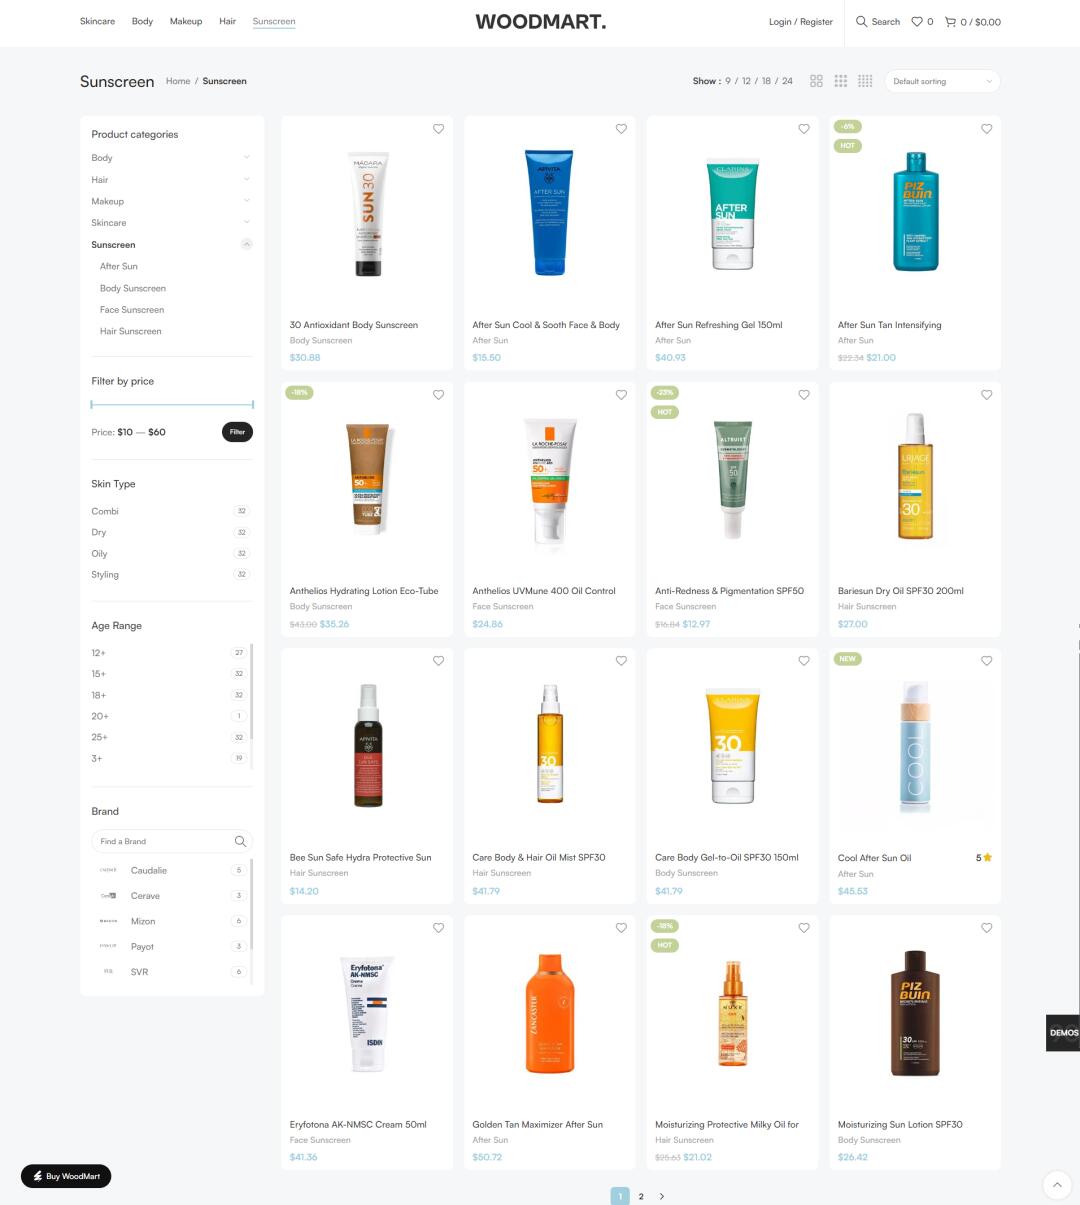Switch to four-column grid view
Viewport: 1080px width, 1205px height.
pyautogui.click(x=865, y=81)
